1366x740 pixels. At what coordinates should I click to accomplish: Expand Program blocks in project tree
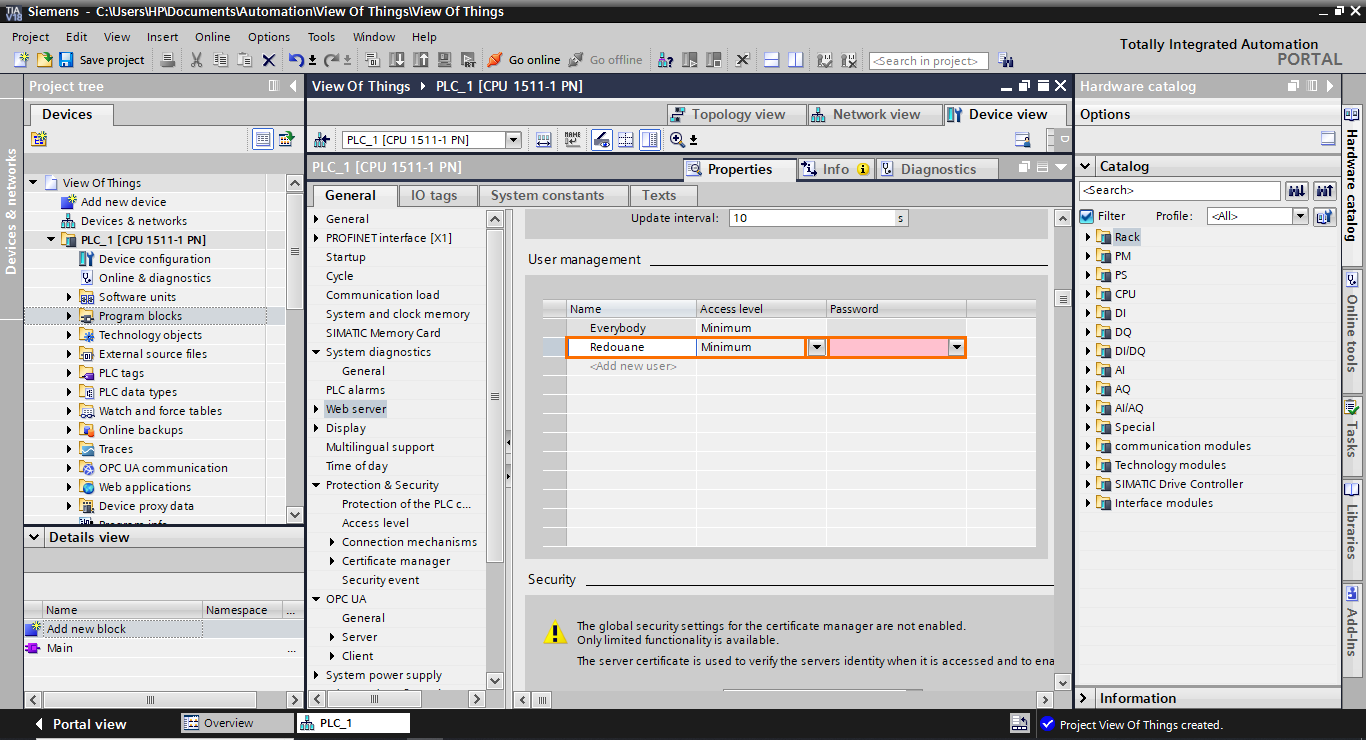click(69, 316)
